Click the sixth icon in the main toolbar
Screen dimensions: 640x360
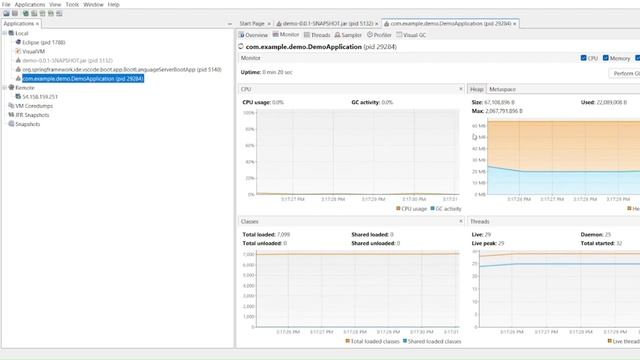pyautogui.click(x=51, y=13)
